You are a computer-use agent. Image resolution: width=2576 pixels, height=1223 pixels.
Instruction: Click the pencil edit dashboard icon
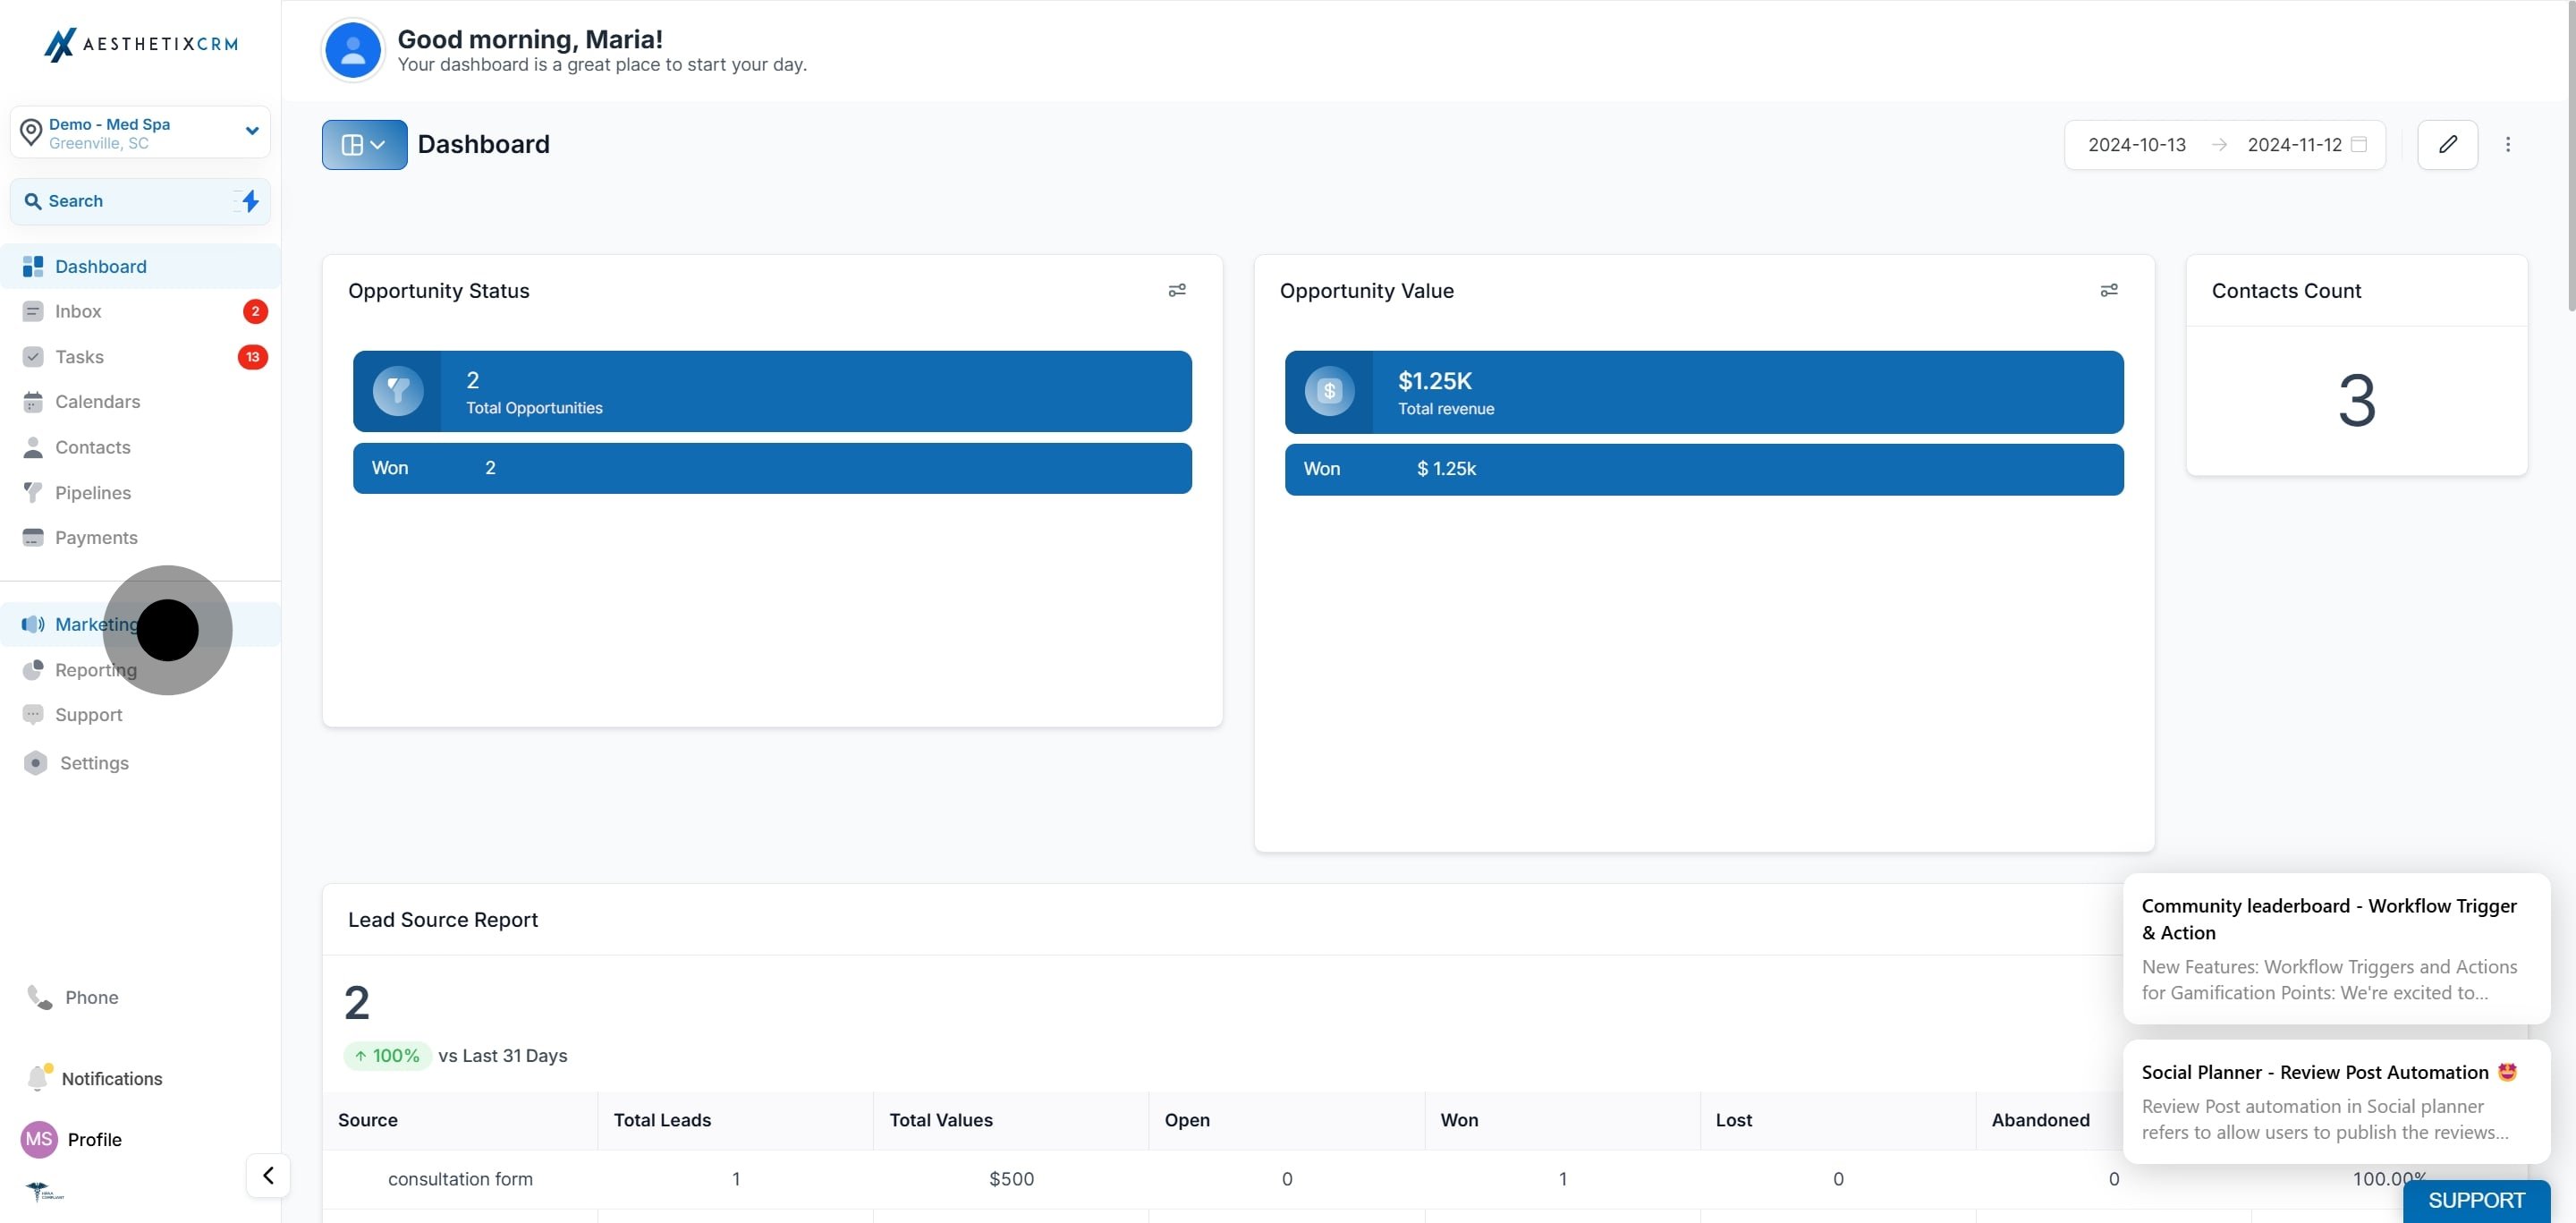coord(2446,145)
